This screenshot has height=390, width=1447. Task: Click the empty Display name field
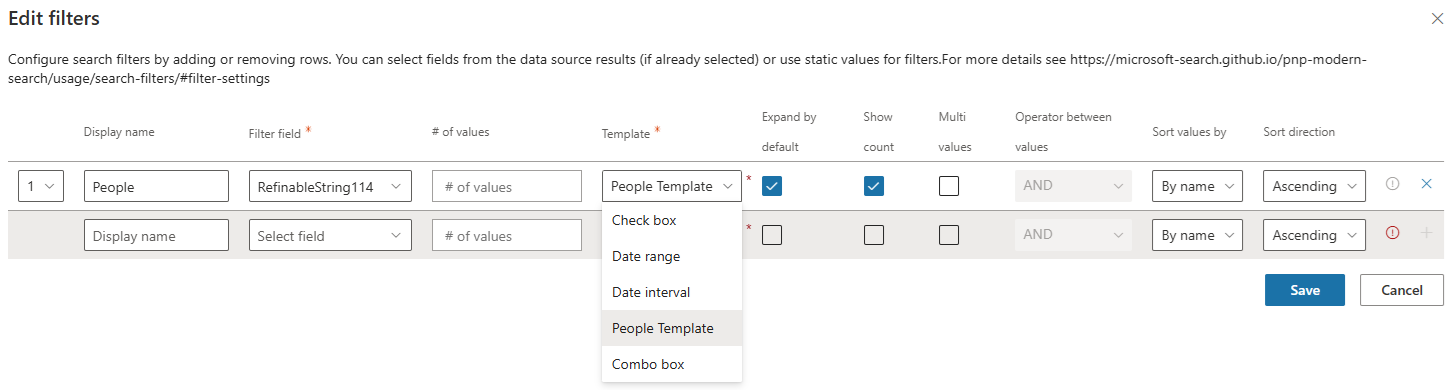coord(156,235)
